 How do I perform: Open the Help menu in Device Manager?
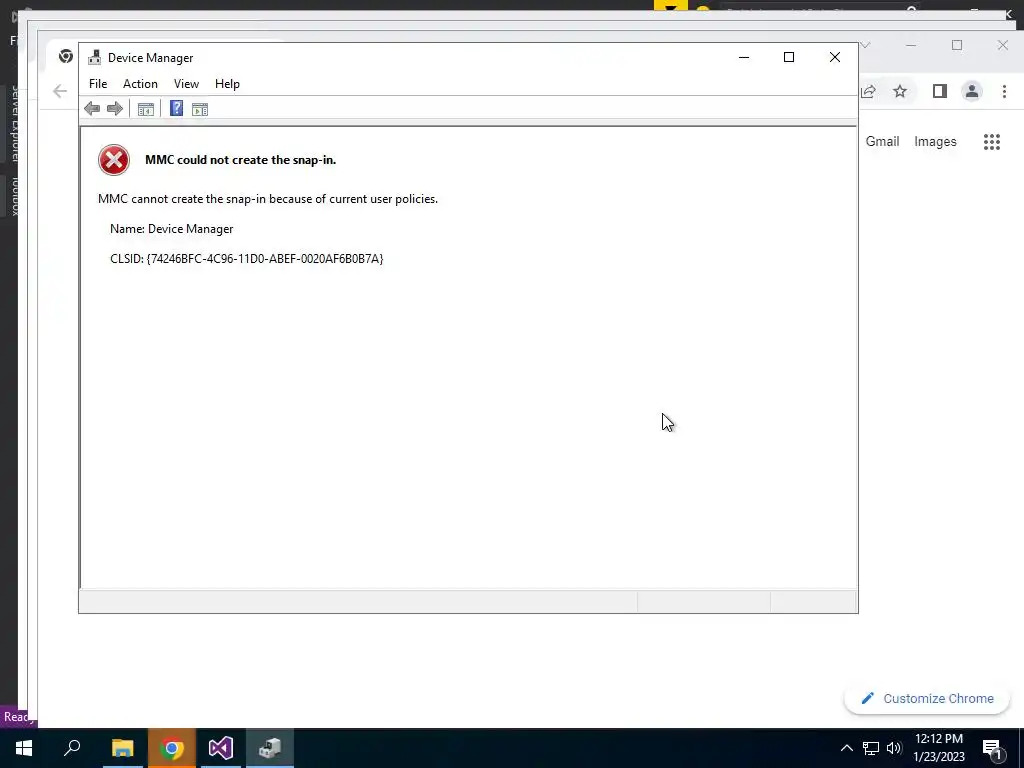point(227,84)
